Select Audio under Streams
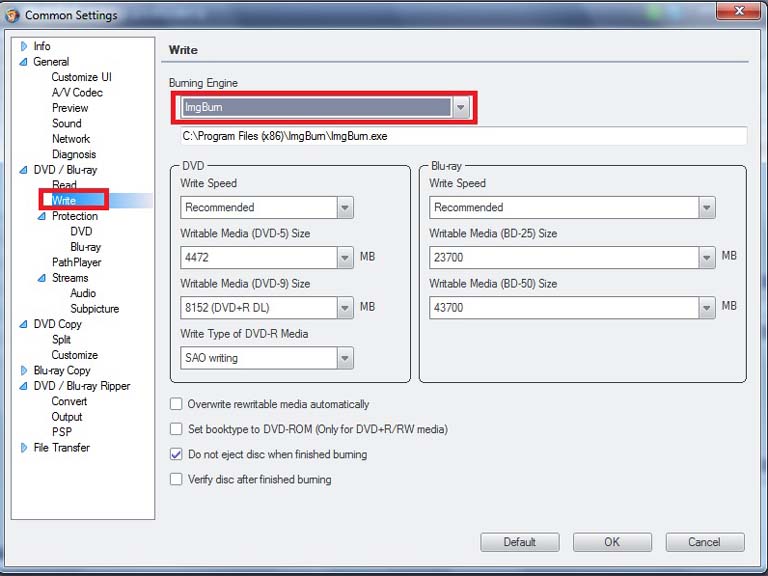This screenshot has height=576, width=768. (83, 293)
